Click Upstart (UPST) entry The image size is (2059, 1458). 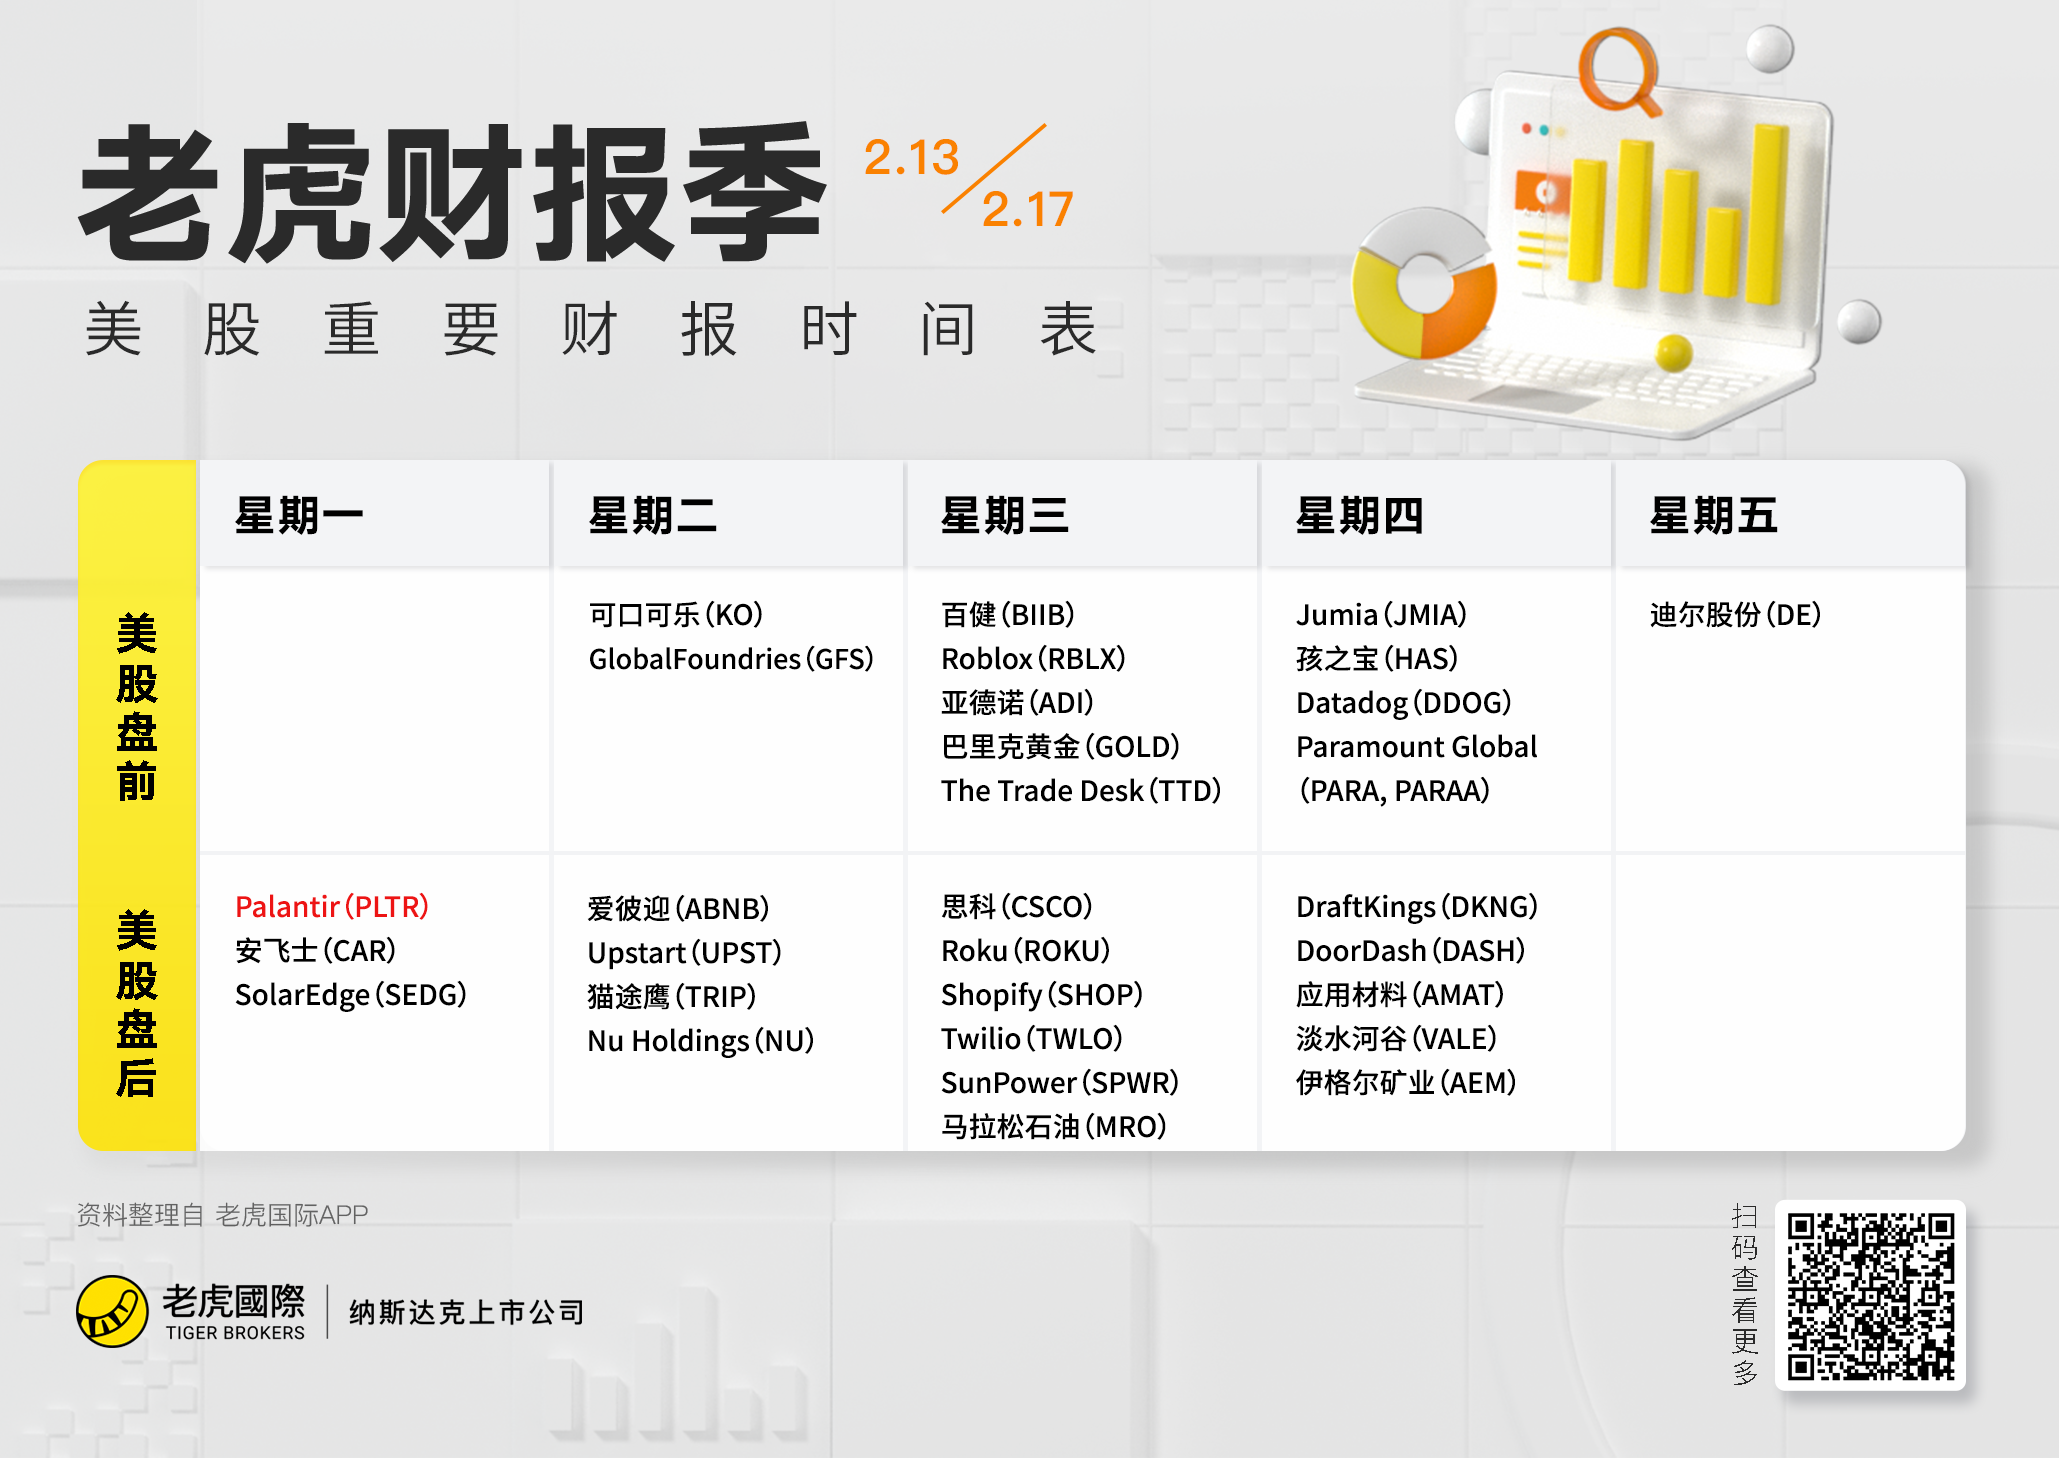click(684, 952)
